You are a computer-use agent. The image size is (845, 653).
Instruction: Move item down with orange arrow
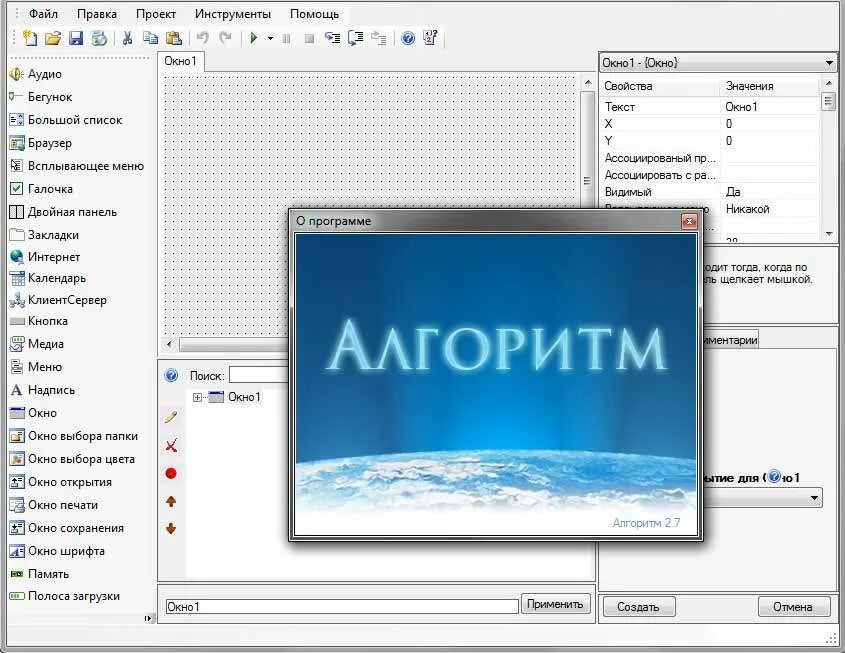coord(171,529)
